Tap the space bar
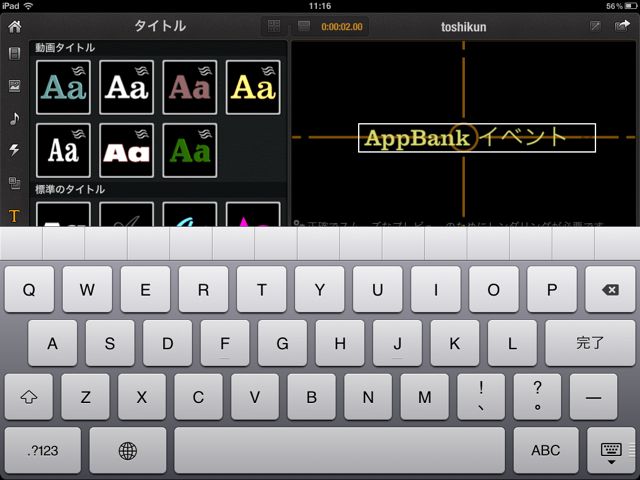 [340, 450]
